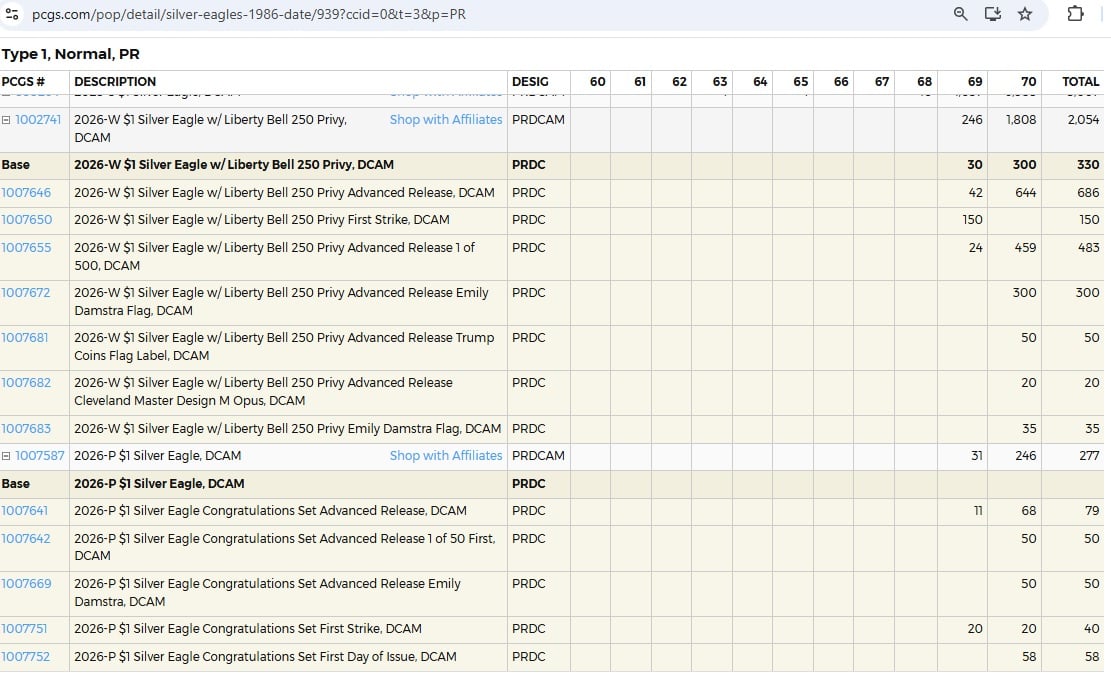
Task: Click the pcgs.com URL in address bar
Action: 249,14
